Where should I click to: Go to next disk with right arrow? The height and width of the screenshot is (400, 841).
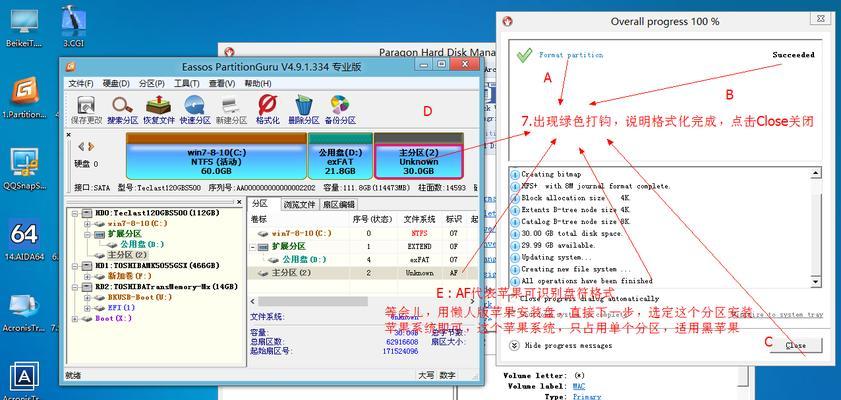point(91,146)
